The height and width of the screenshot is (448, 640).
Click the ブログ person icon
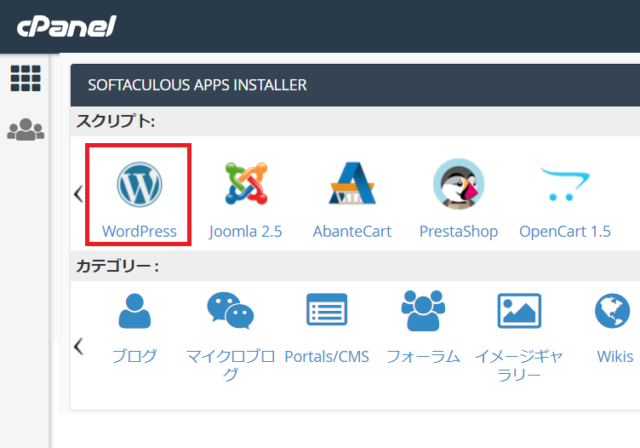coord(135,311)
